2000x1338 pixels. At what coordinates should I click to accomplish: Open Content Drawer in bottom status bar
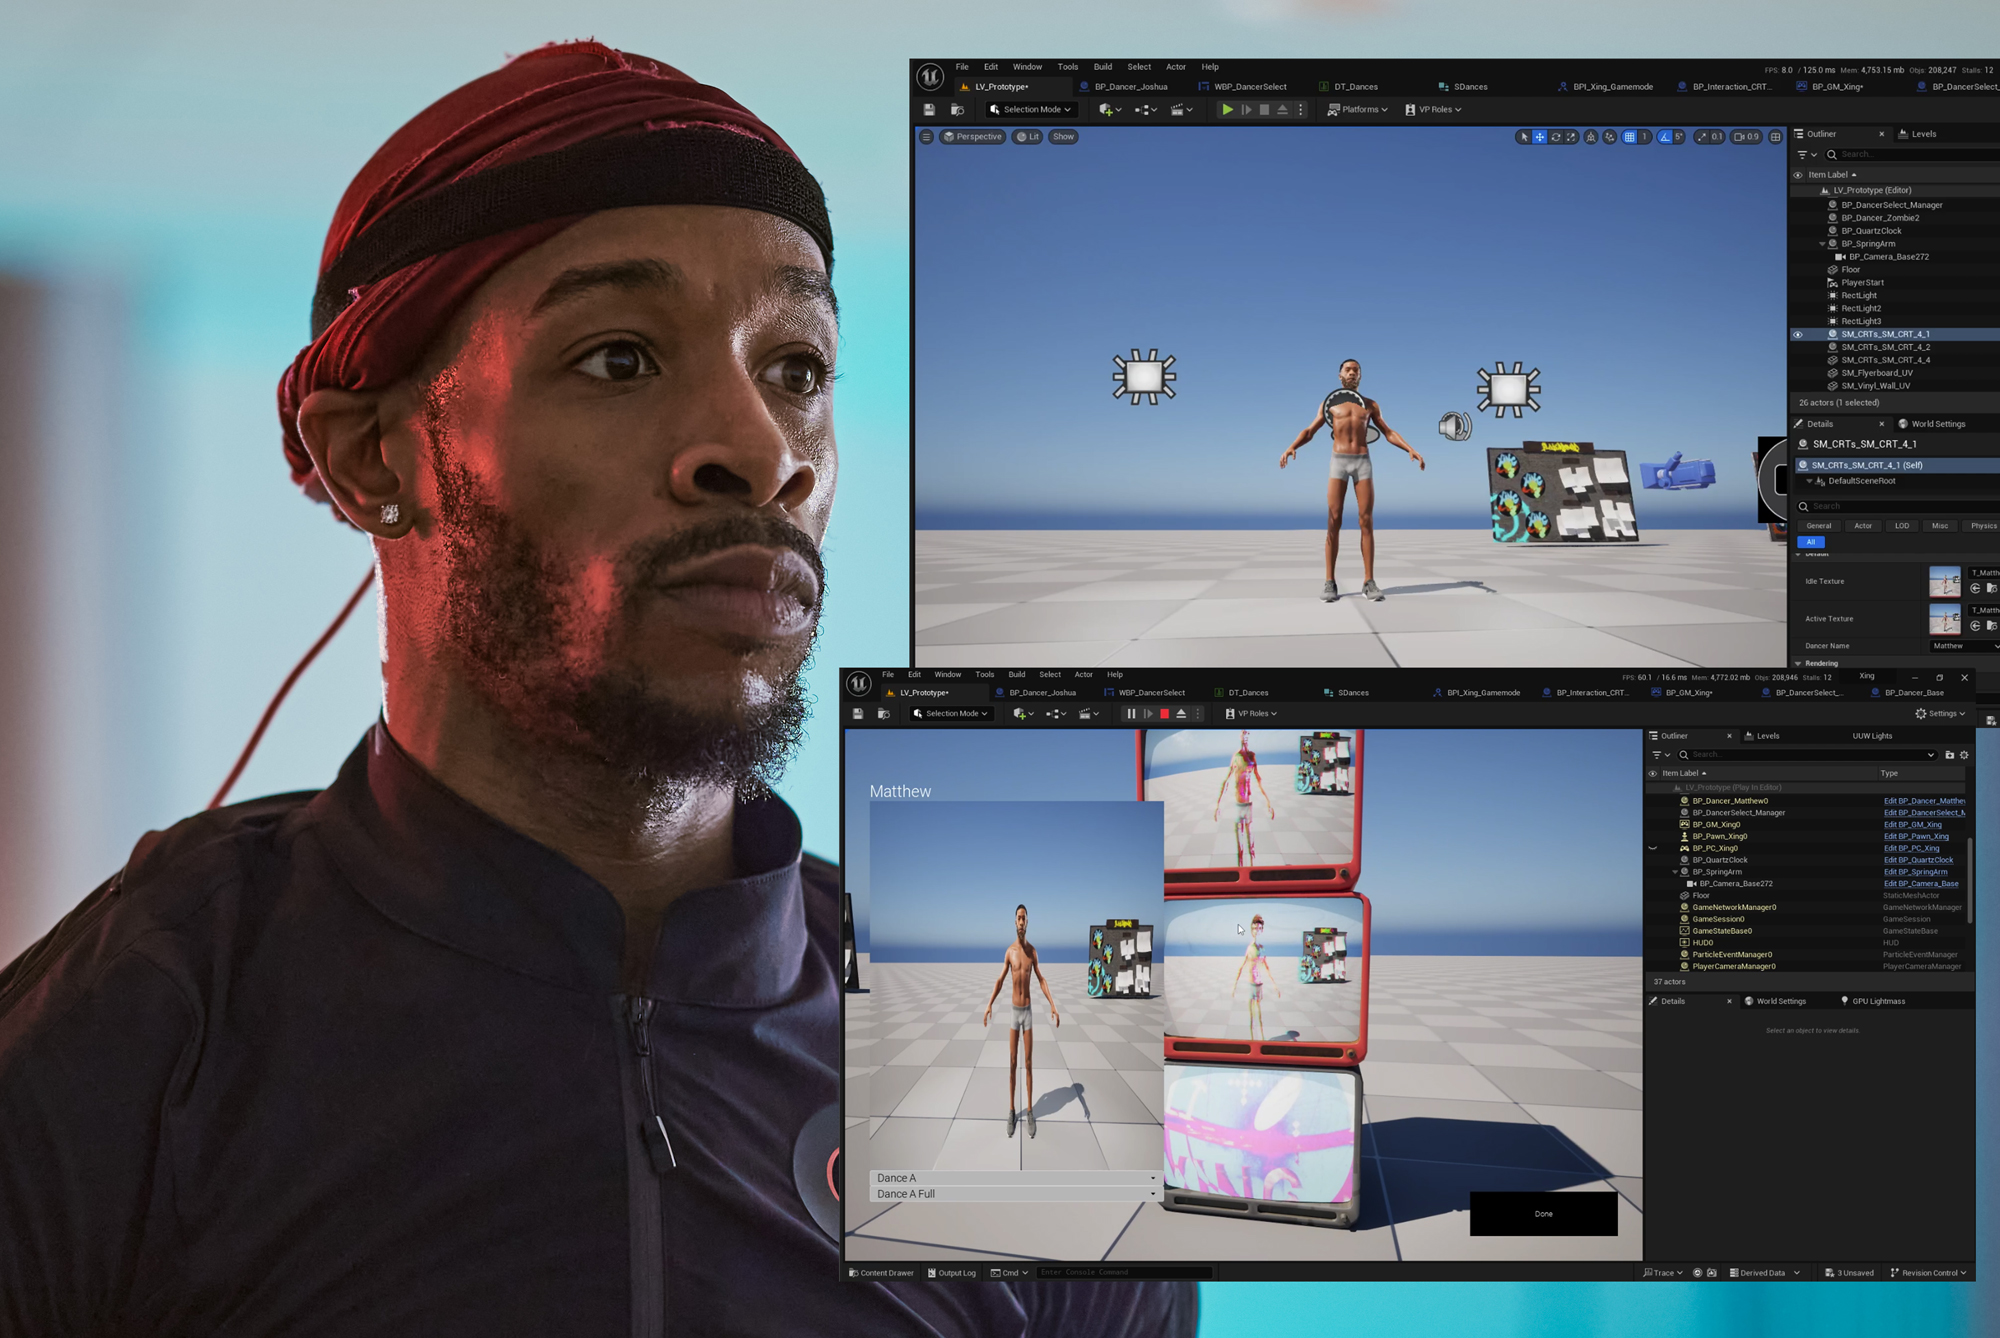pos(881,1273)
